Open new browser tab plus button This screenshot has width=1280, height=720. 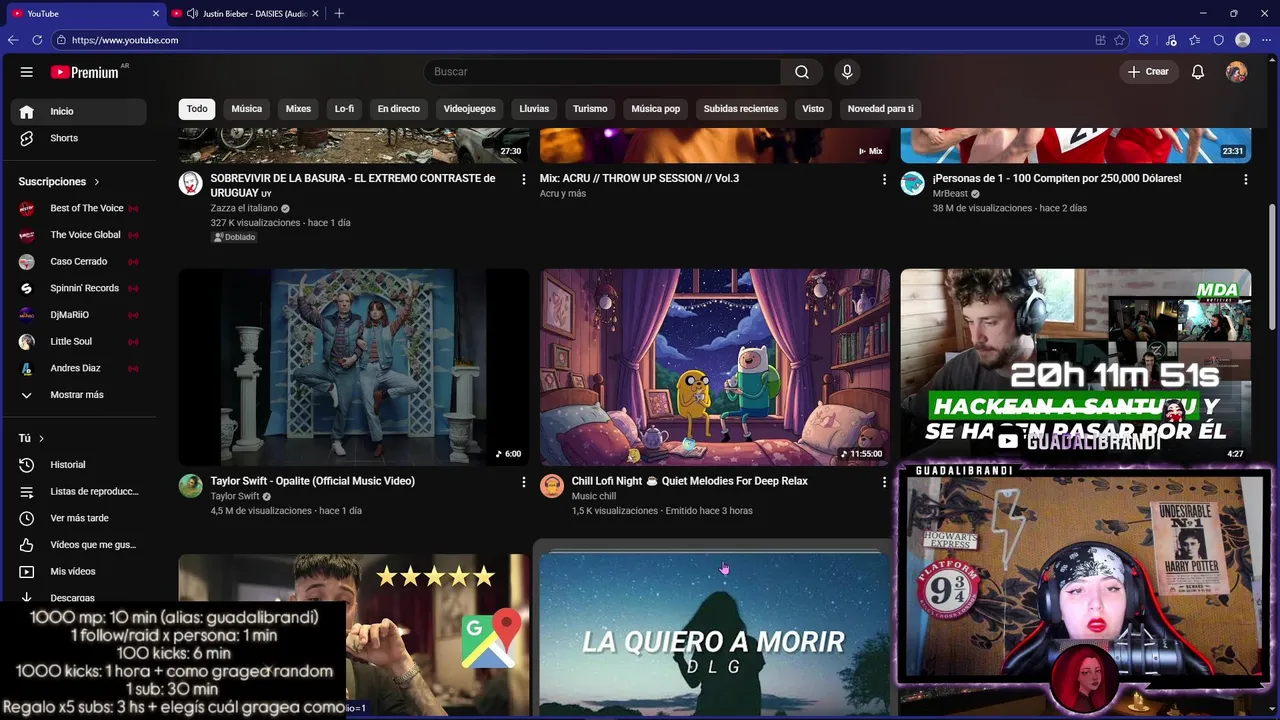(339, 13)
